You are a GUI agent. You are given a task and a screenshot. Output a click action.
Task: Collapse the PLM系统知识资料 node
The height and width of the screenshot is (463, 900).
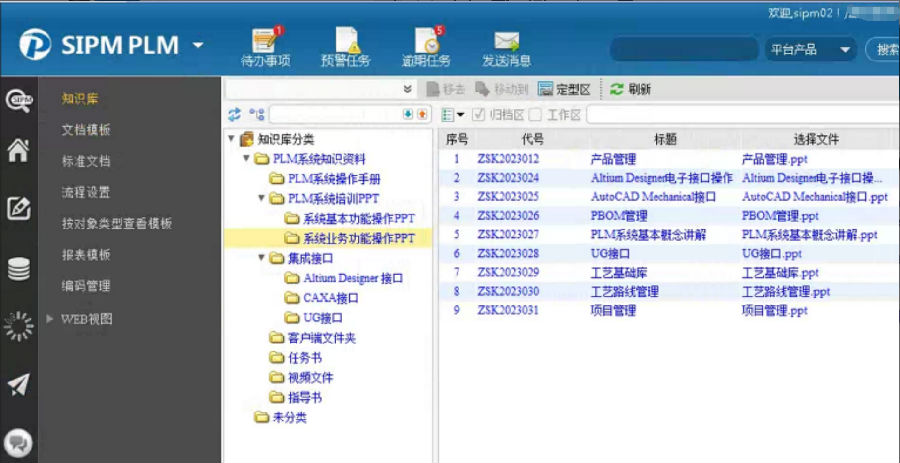(x=246, y=158)
